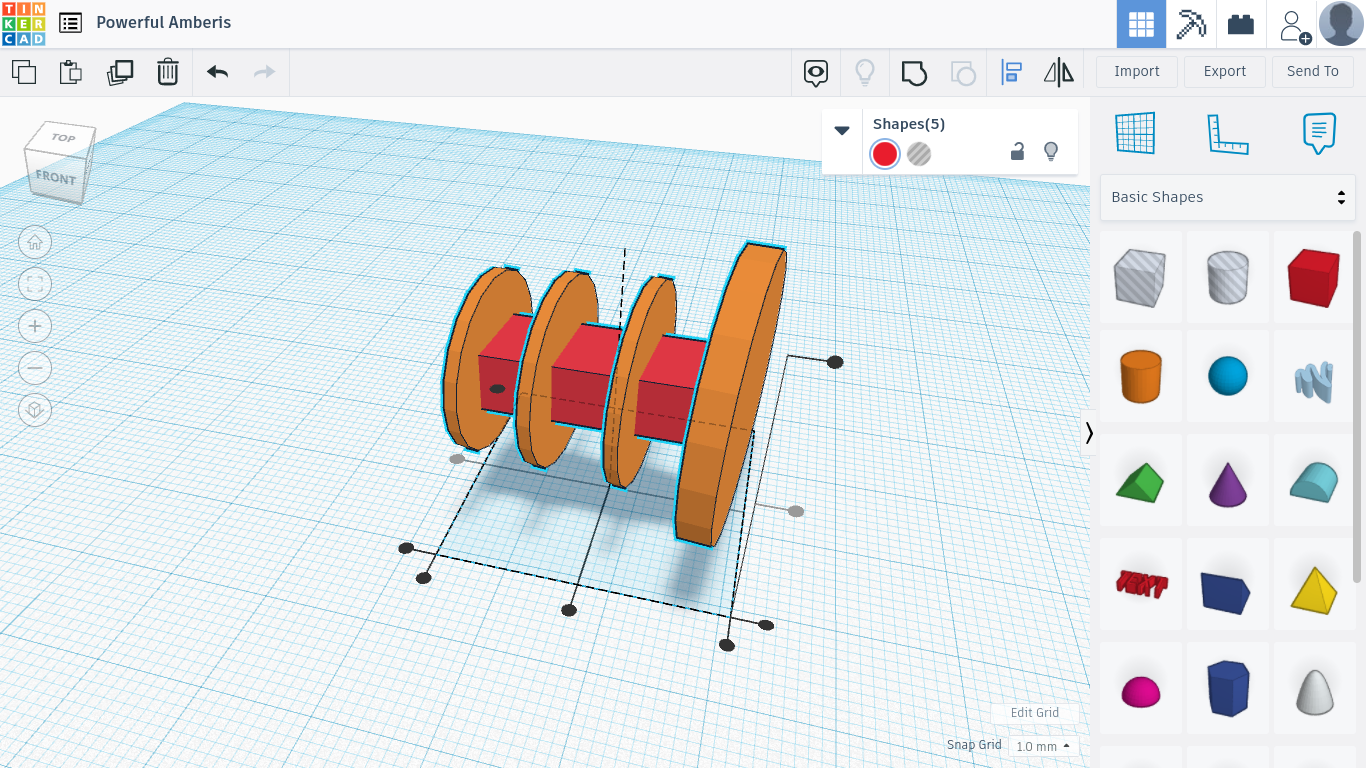Screen dimensions: 1366x768
Task: Delete the selected shapes
Action: (x=168, y=72)
